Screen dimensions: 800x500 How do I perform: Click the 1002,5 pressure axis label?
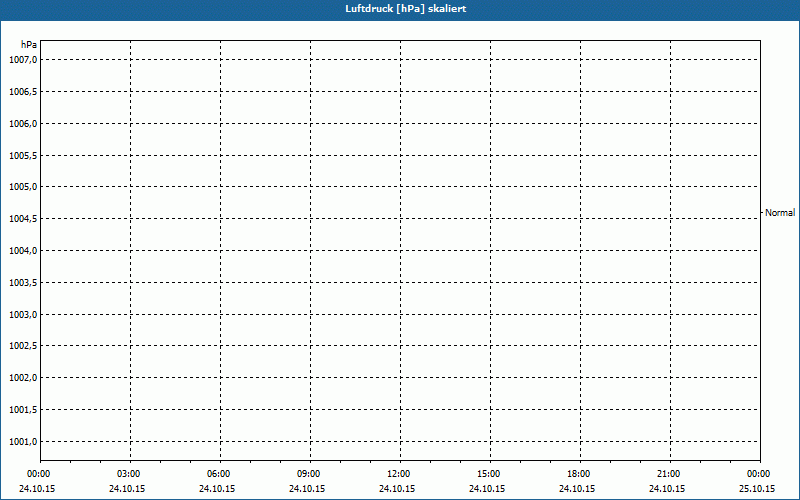coord(22,346)
